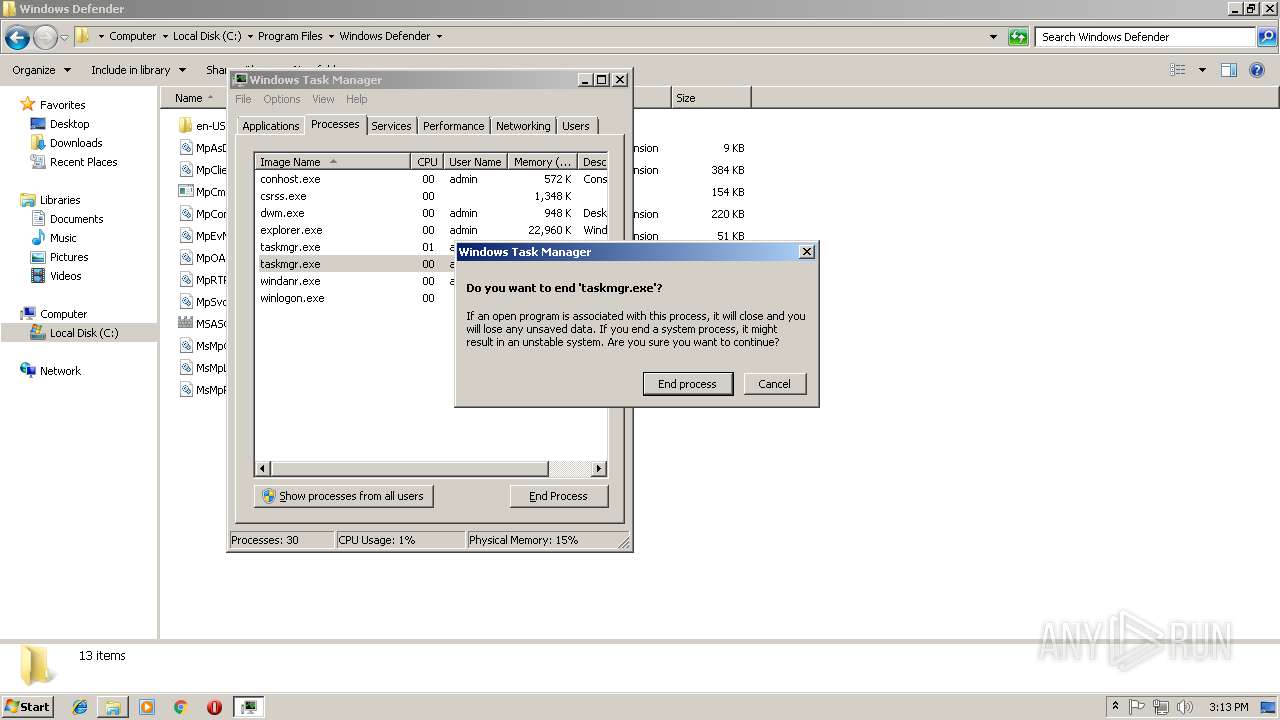Switch to Performance tab
Viewport: 1280px width, 720px height.
[x=453, y=126]
